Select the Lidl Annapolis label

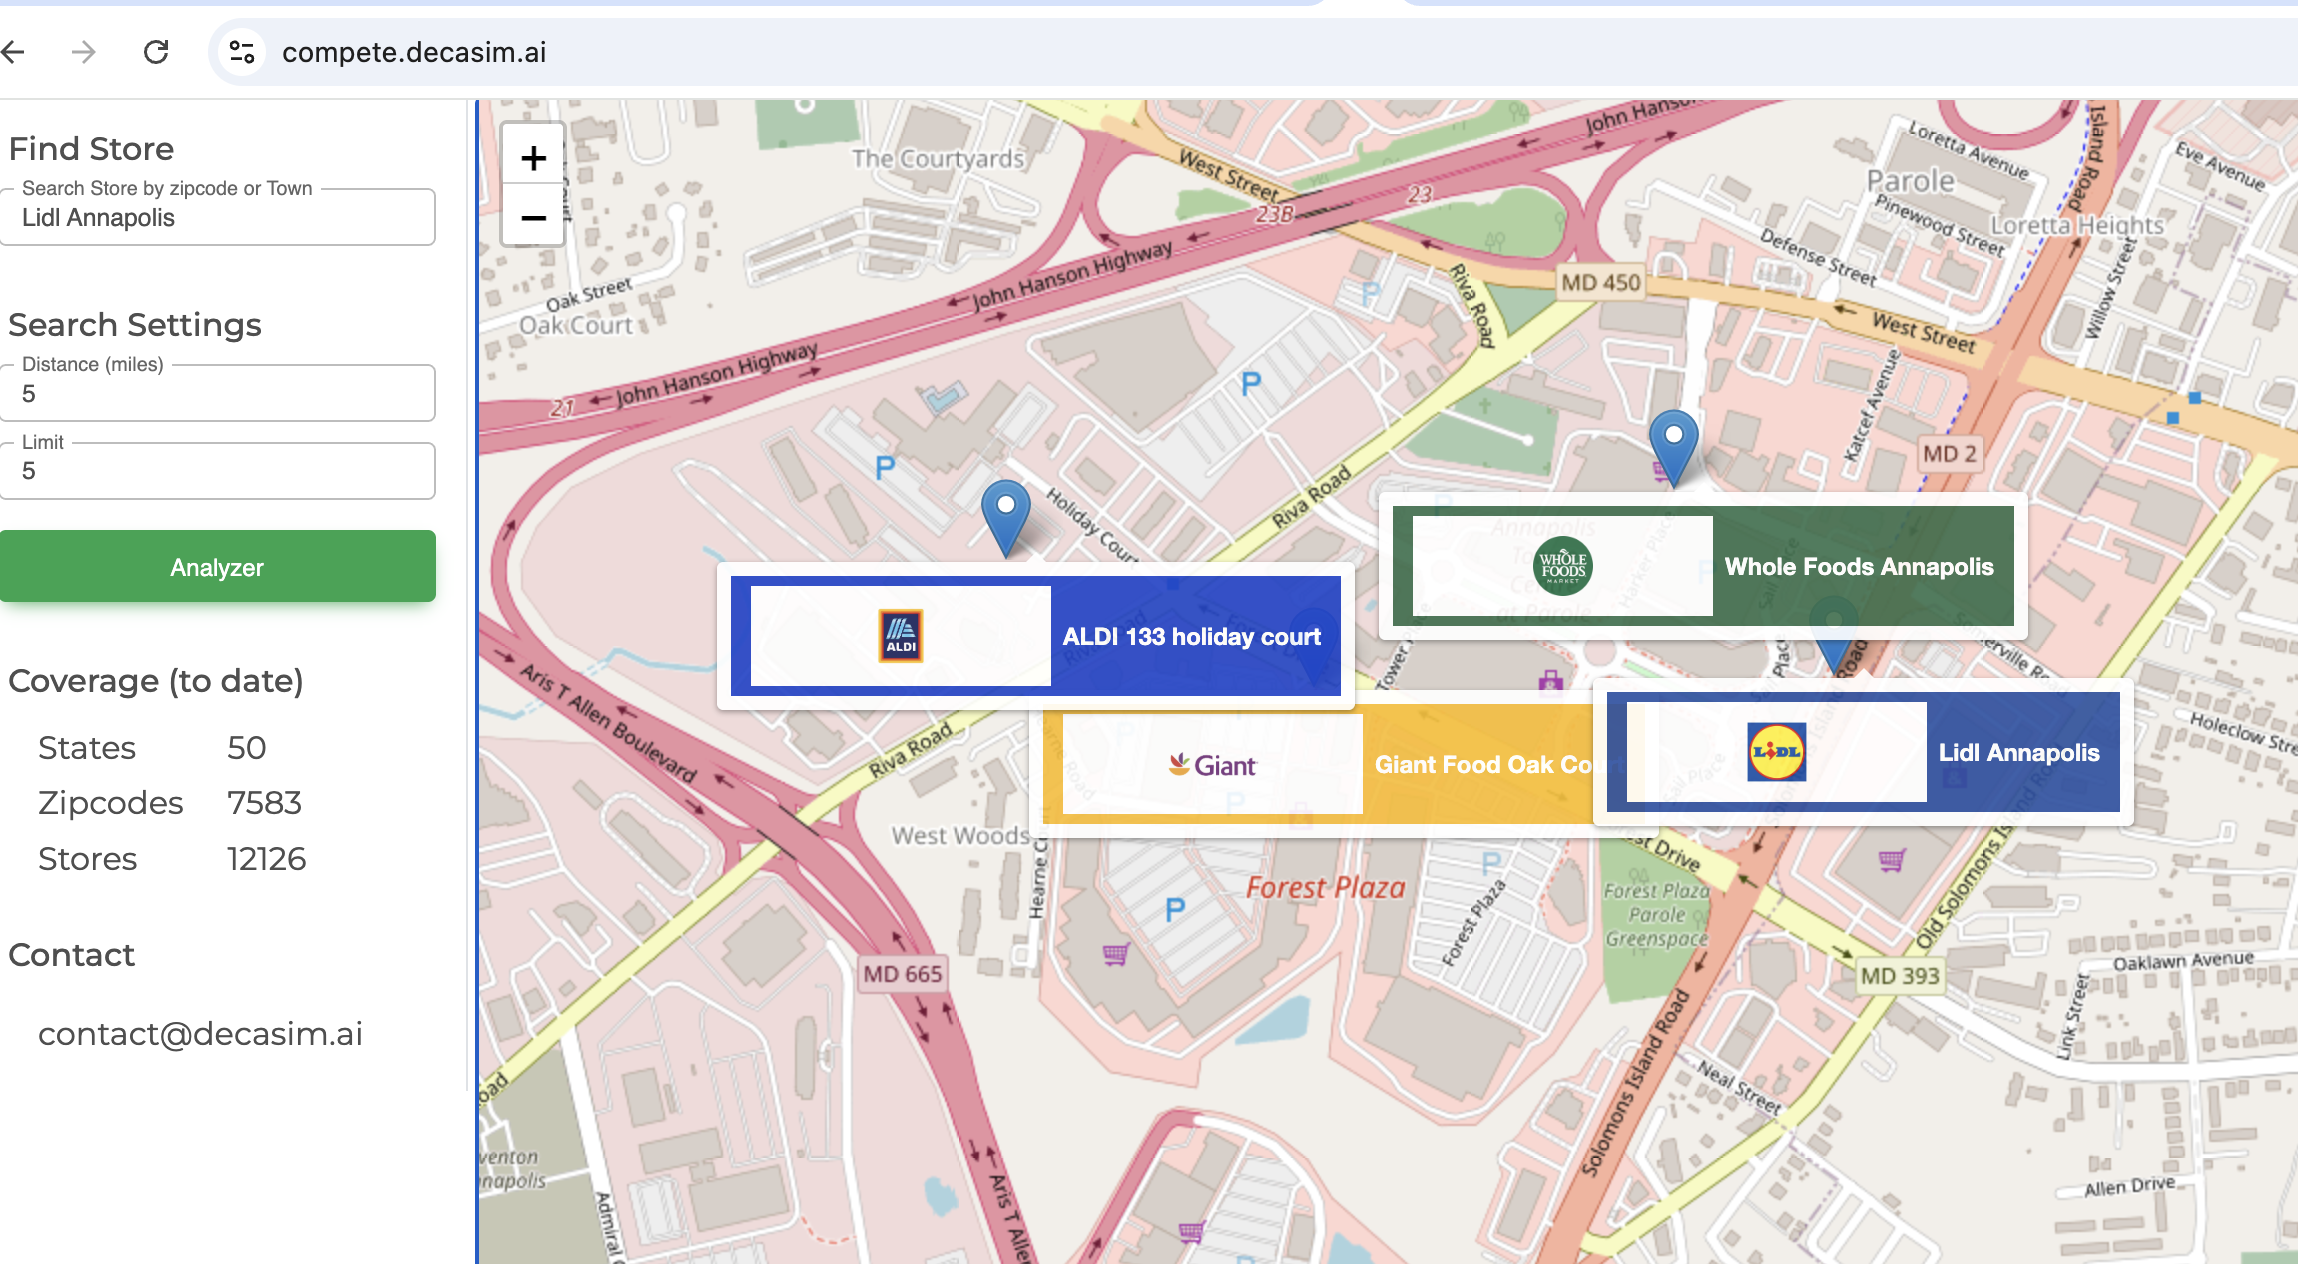click(2018, 753)
